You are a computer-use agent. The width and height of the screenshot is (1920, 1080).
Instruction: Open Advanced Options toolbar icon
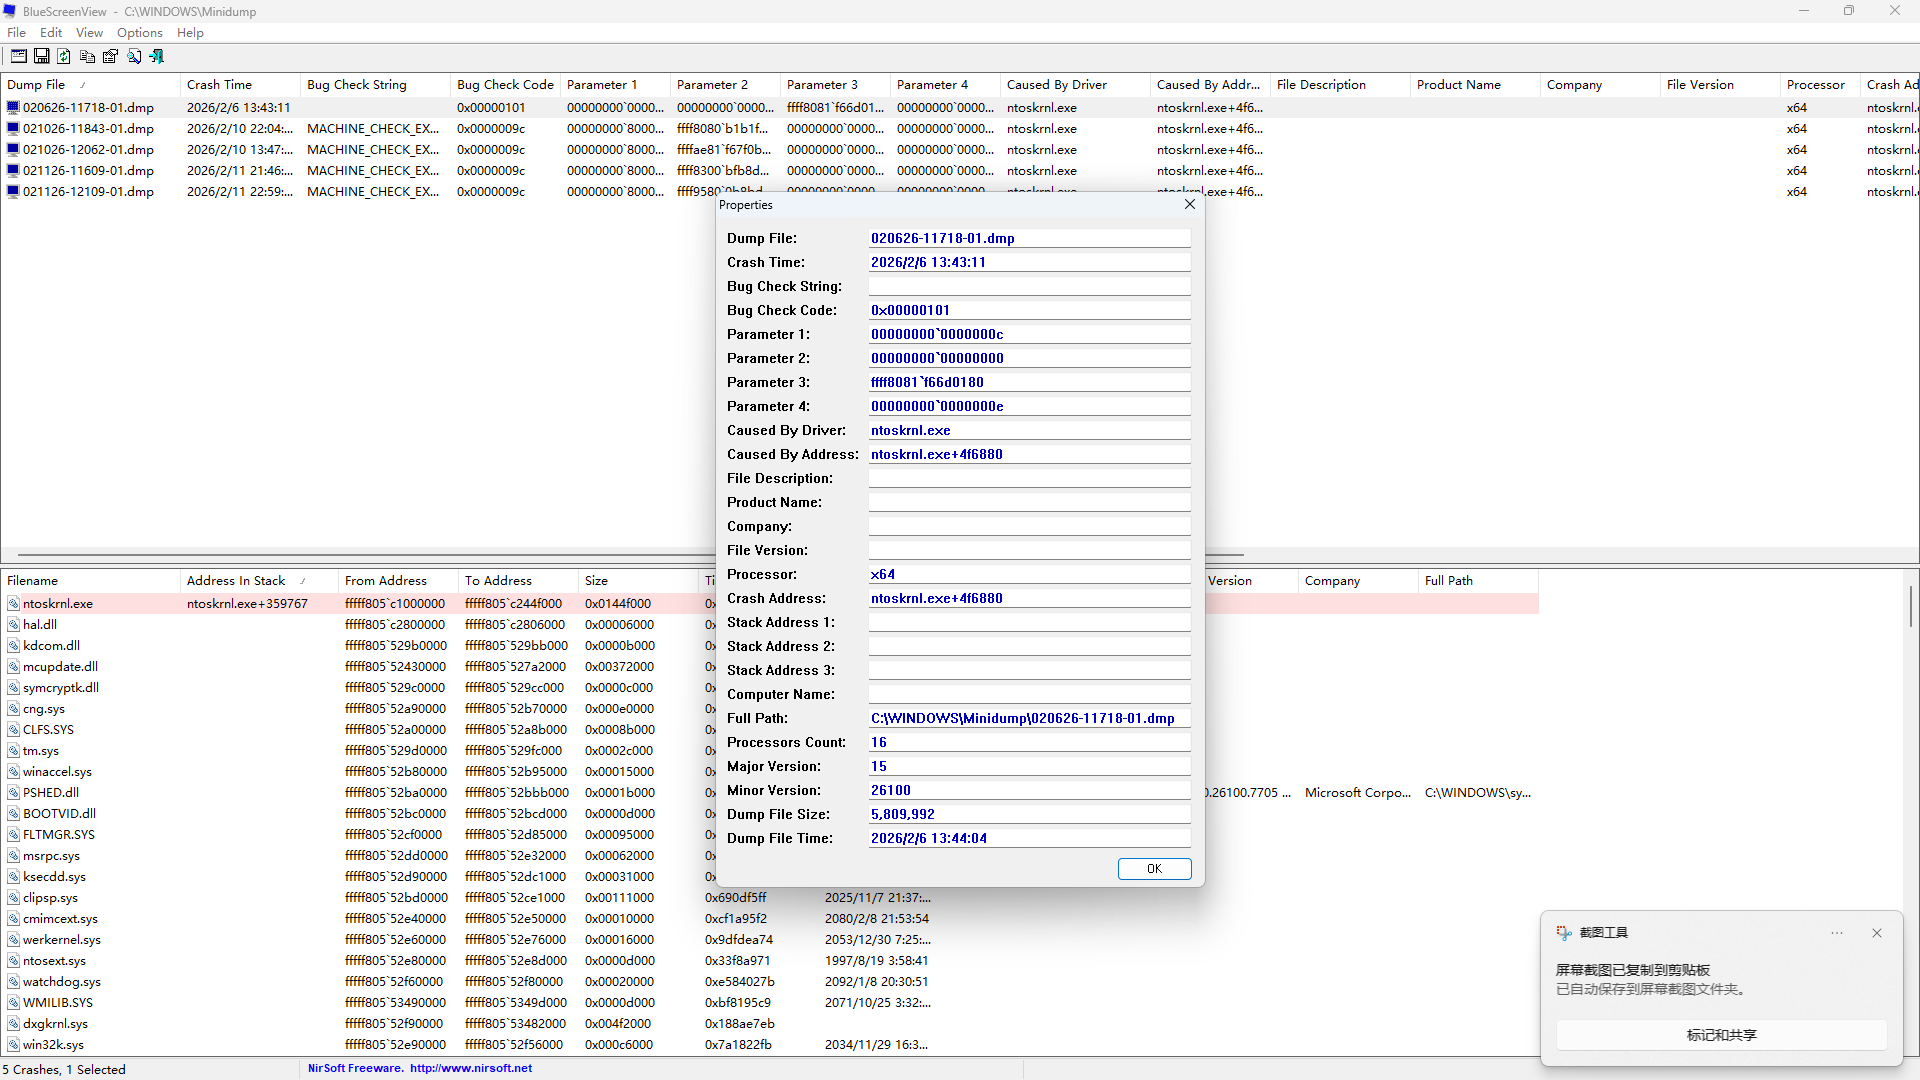18,57
